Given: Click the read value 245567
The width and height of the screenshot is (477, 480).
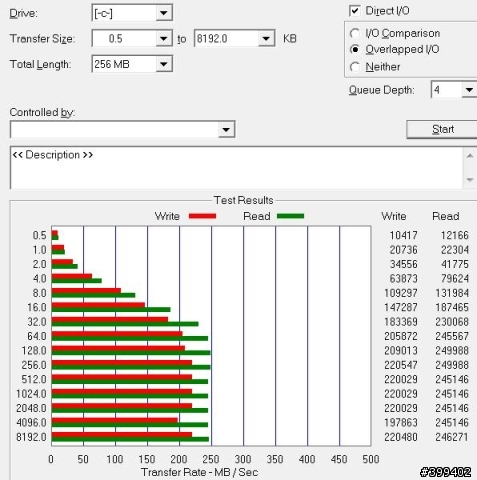Looking at the screenshot, I should [452, 336].
